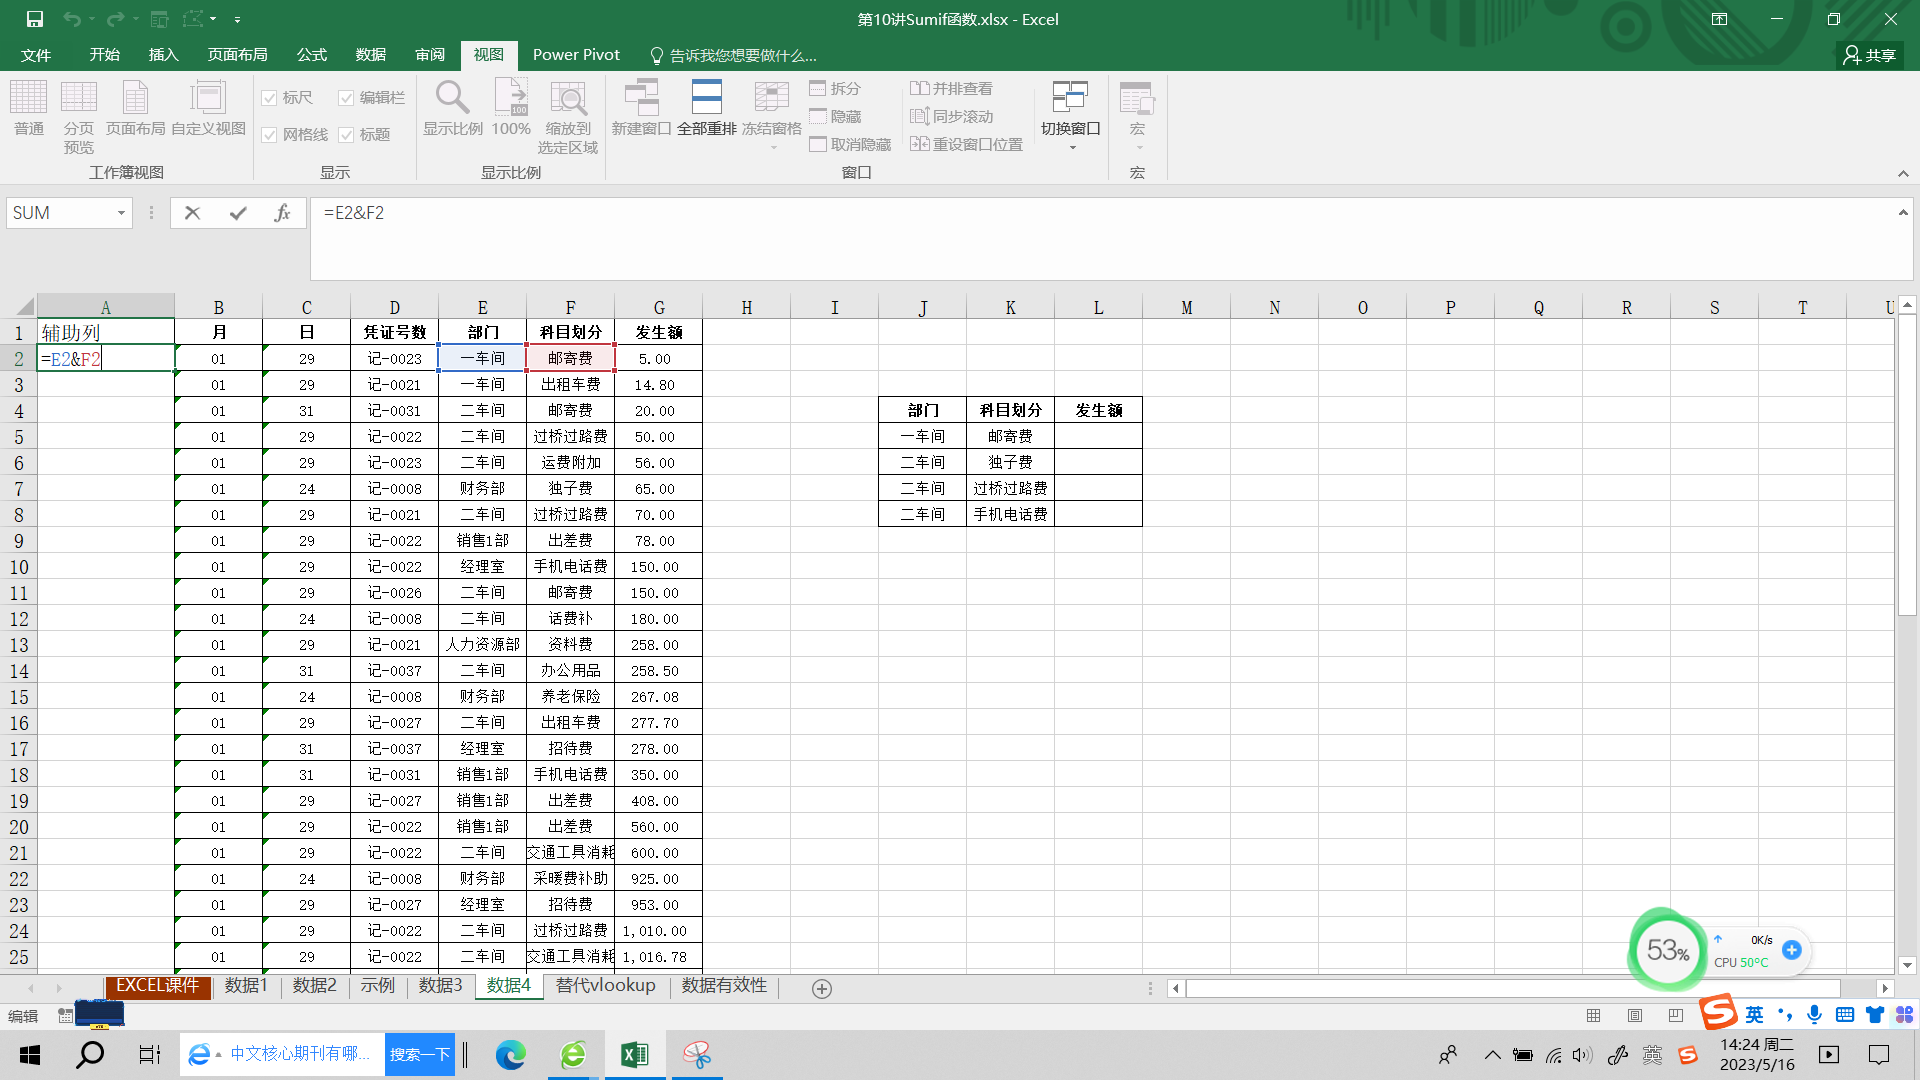Image resolution: width=1920 pixels, height=1080 pixels.
Task: Toggle the Gridlines (网格线) checkbox
Action: pyautogui.click(x=294, y=135)
